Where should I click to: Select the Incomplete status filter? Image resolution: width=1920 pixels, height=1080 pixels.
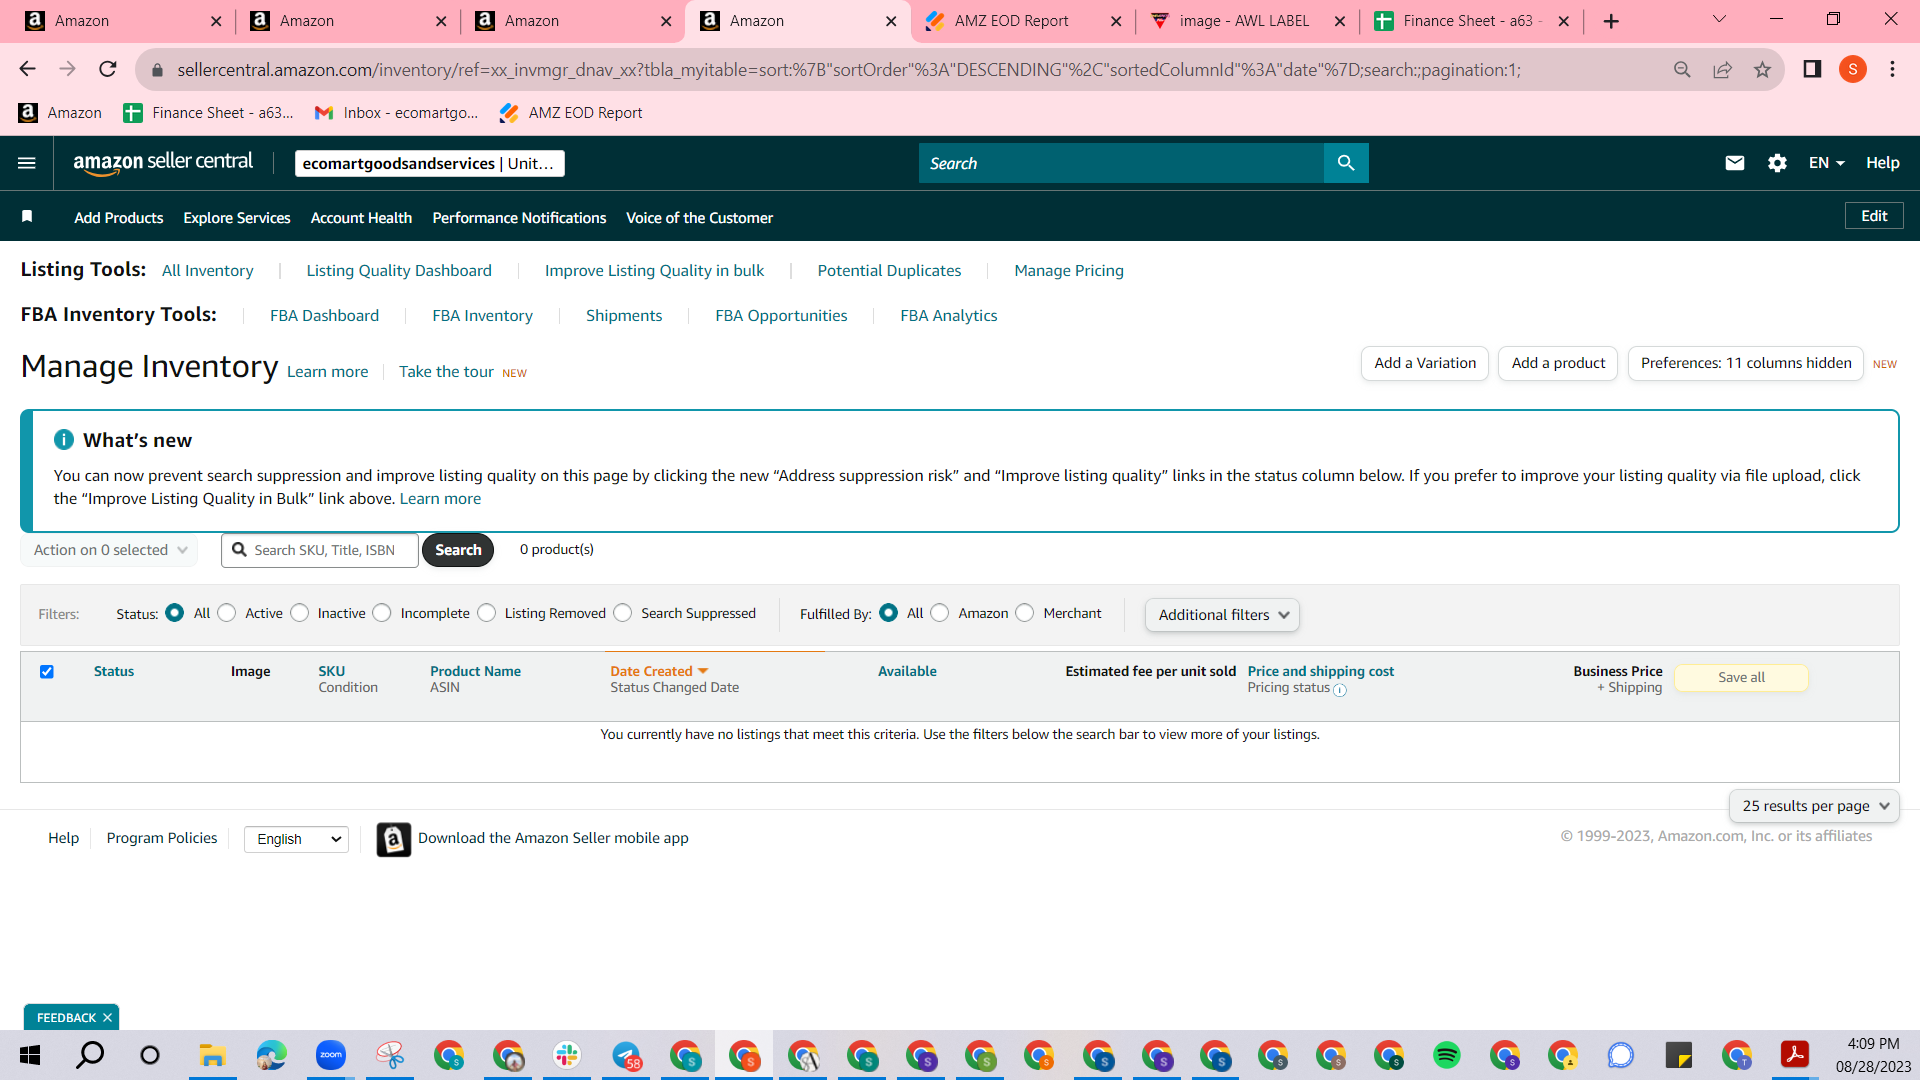click(x=382, y=613)
